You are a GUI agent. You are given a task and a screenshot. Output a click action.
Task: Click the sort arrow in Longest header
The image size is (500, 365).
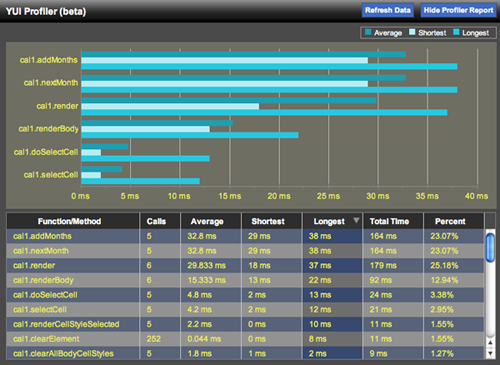click(356, 220)
